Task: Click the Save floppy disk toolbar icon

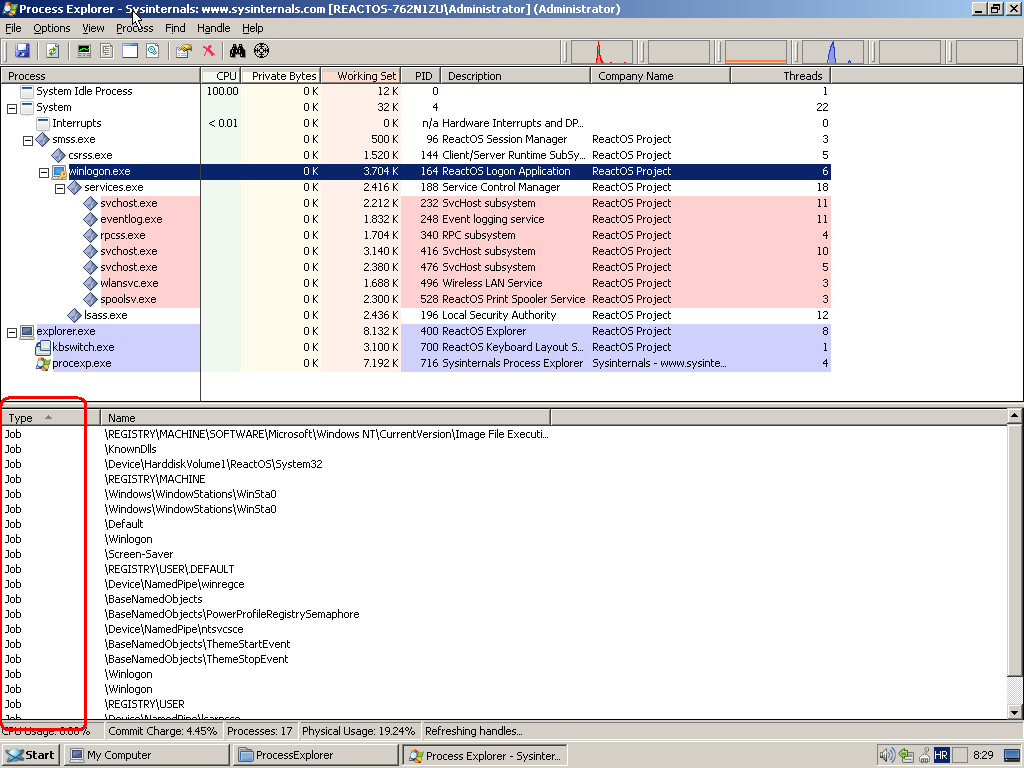Action: [22, 51]
